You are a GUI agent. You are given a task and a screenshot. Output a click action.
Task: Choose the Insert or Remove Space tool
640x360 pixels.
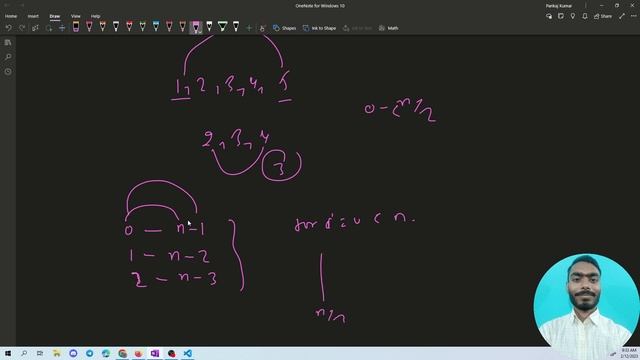point(62,28)
